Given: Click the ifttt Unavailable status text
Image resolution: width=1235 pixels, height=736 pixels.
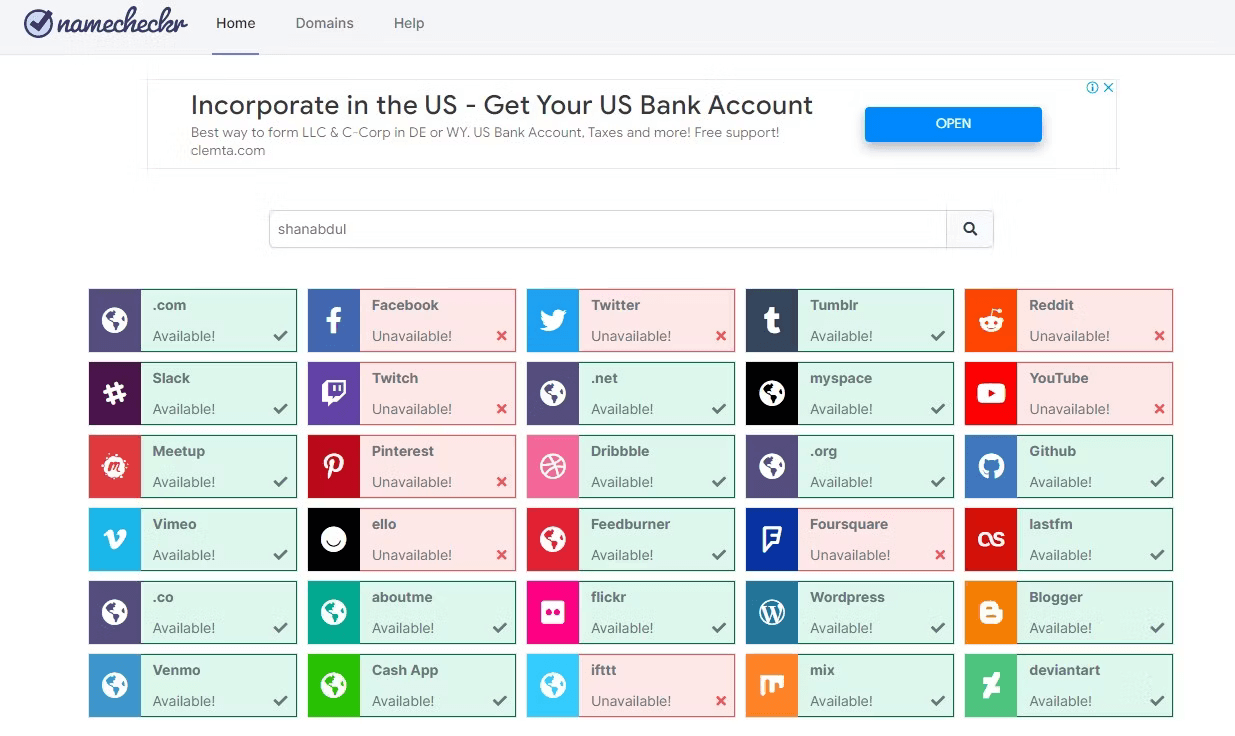Looking at the screenshot, I should tap(631, 701).
